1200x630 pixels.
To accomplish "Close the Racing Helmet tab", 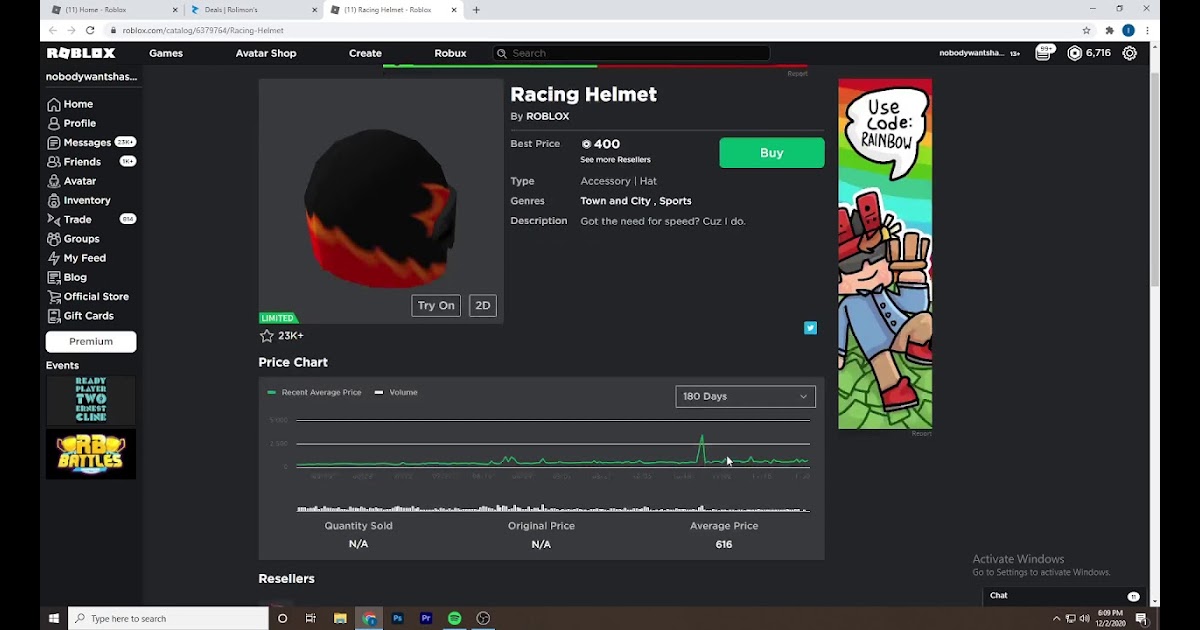I will [x=453, y=10].
